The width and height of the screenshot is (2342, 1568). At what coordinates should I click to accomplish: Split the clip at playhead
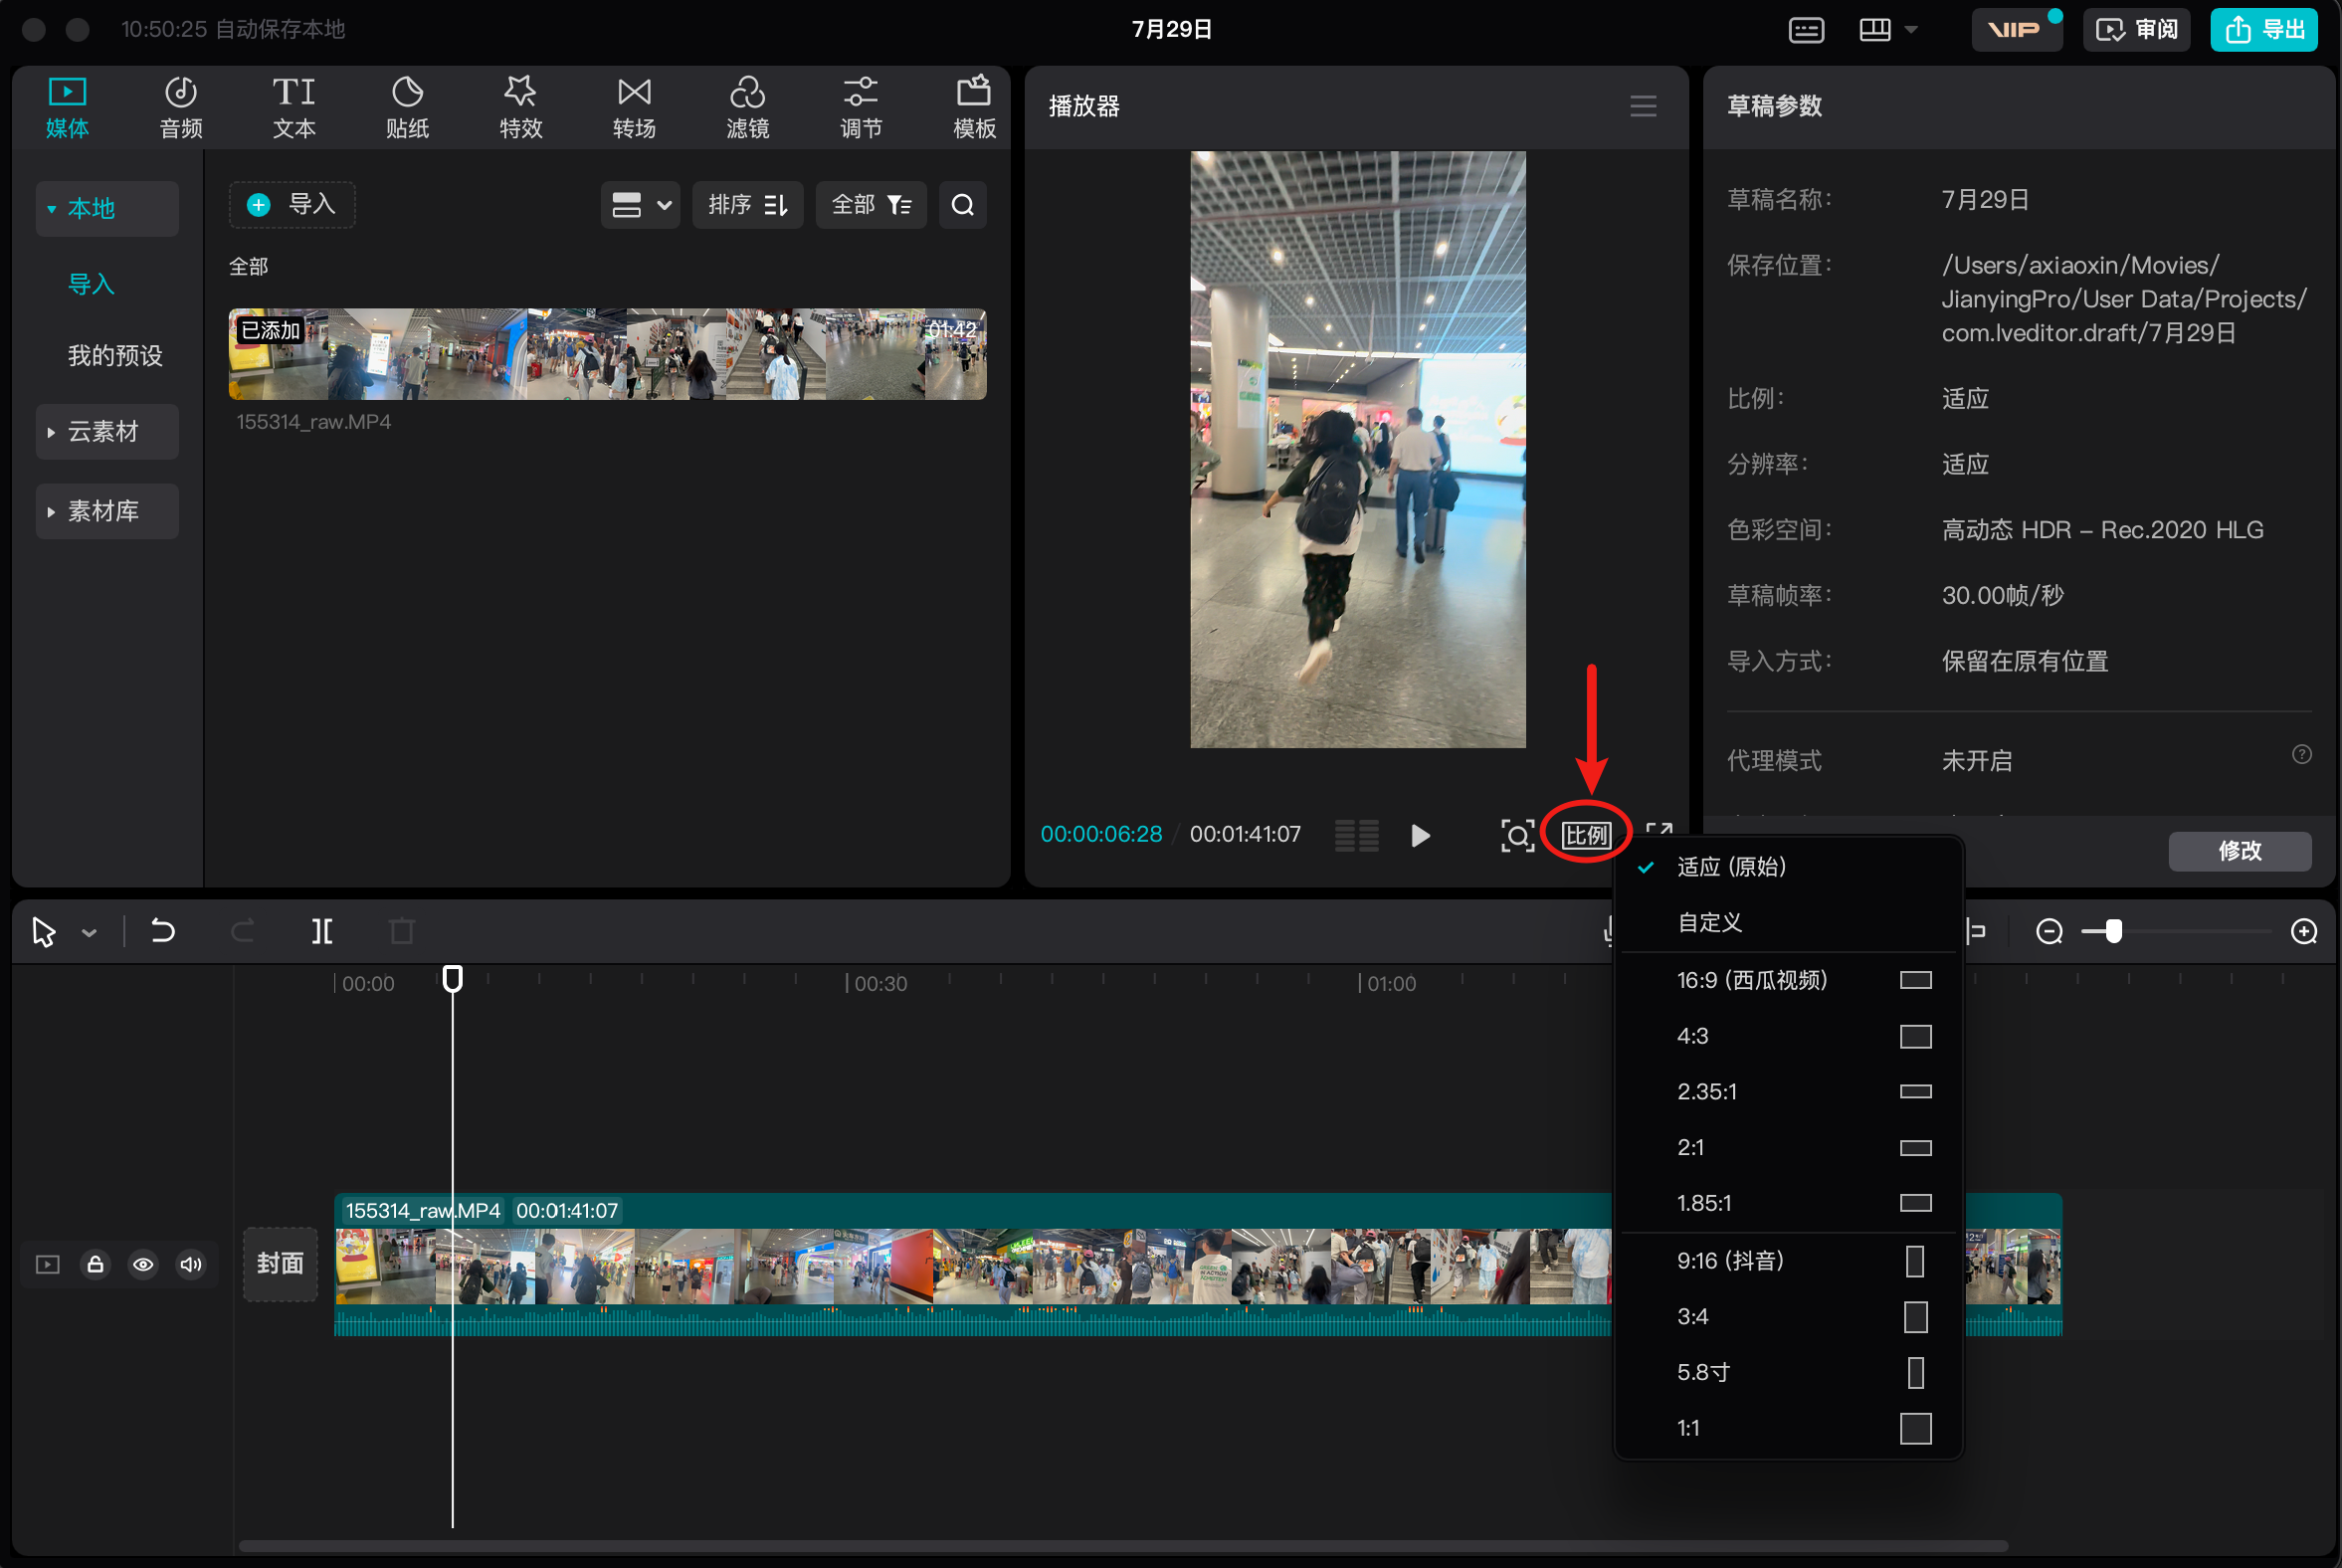tap(322, 932)
